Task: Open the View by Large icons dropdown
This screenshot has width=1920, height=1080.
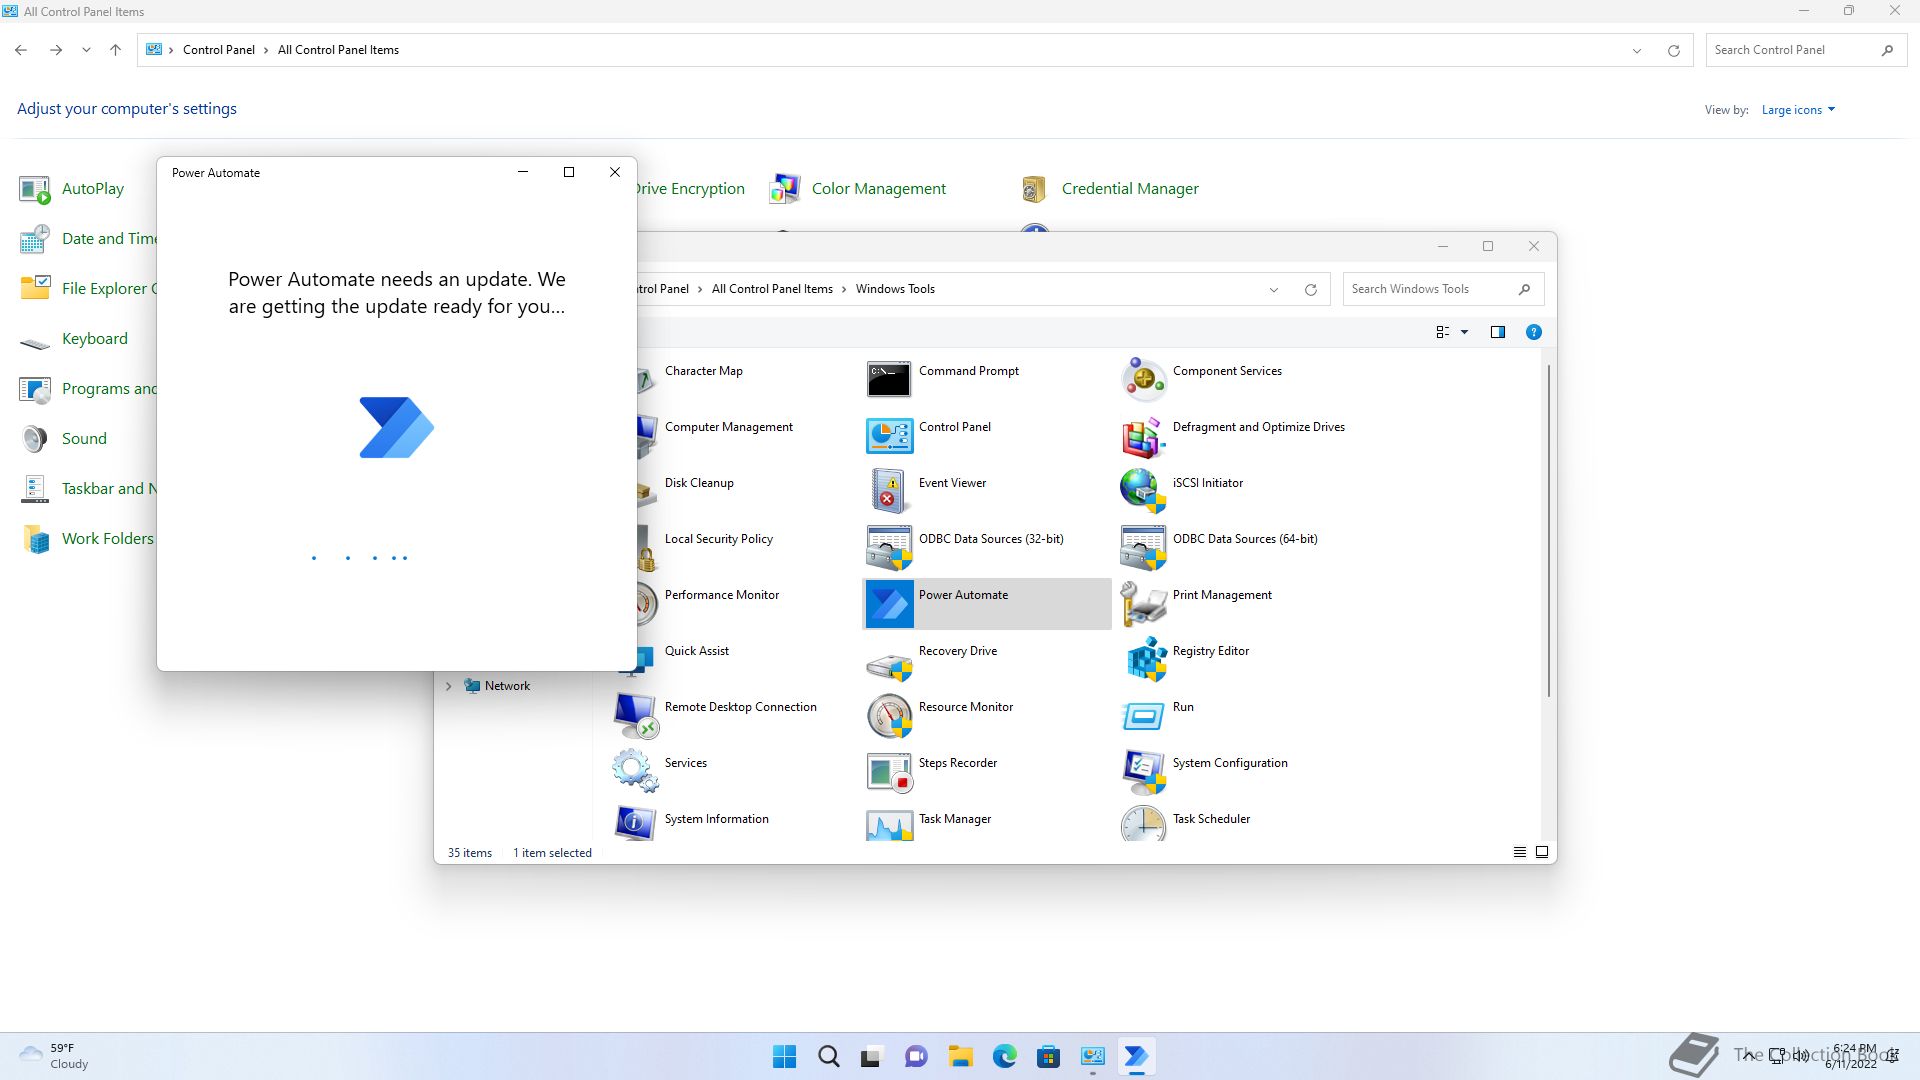Action: point(1798,110)
